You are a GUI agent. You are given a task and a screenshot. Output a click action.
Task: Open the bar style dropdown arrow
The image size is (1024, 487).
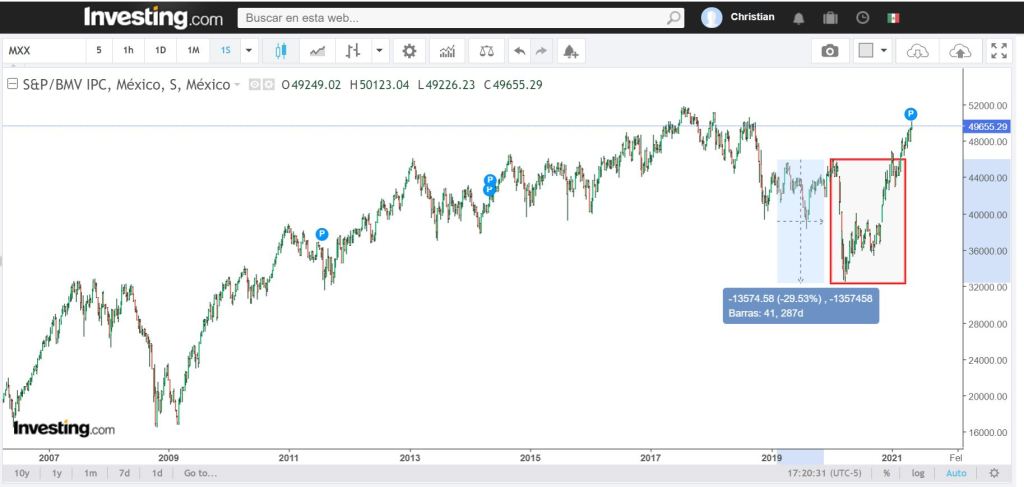click(380, 50)
